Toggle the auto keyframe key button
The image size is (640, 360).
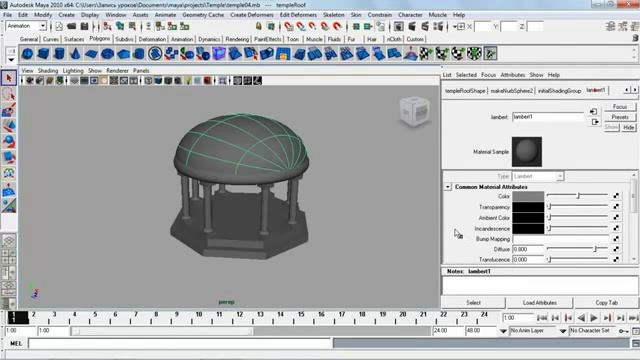[x=623, y=331]
